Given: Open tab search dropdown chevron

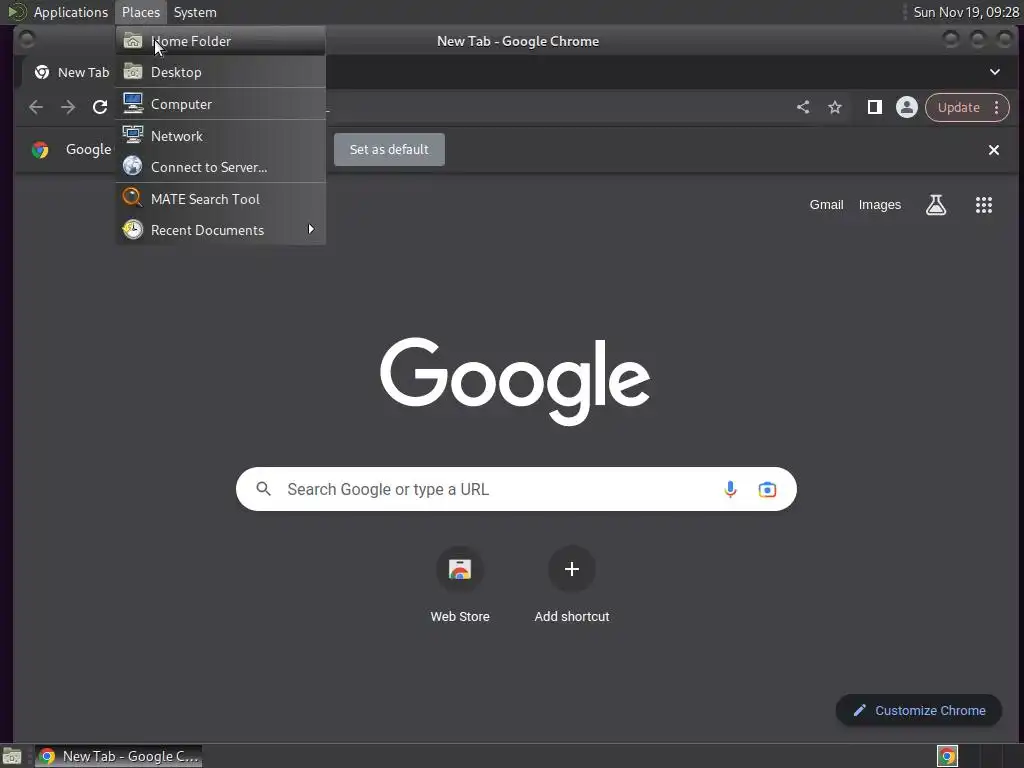Looking at the screenshot, I should pyautogui.click(x=995, y=72).
